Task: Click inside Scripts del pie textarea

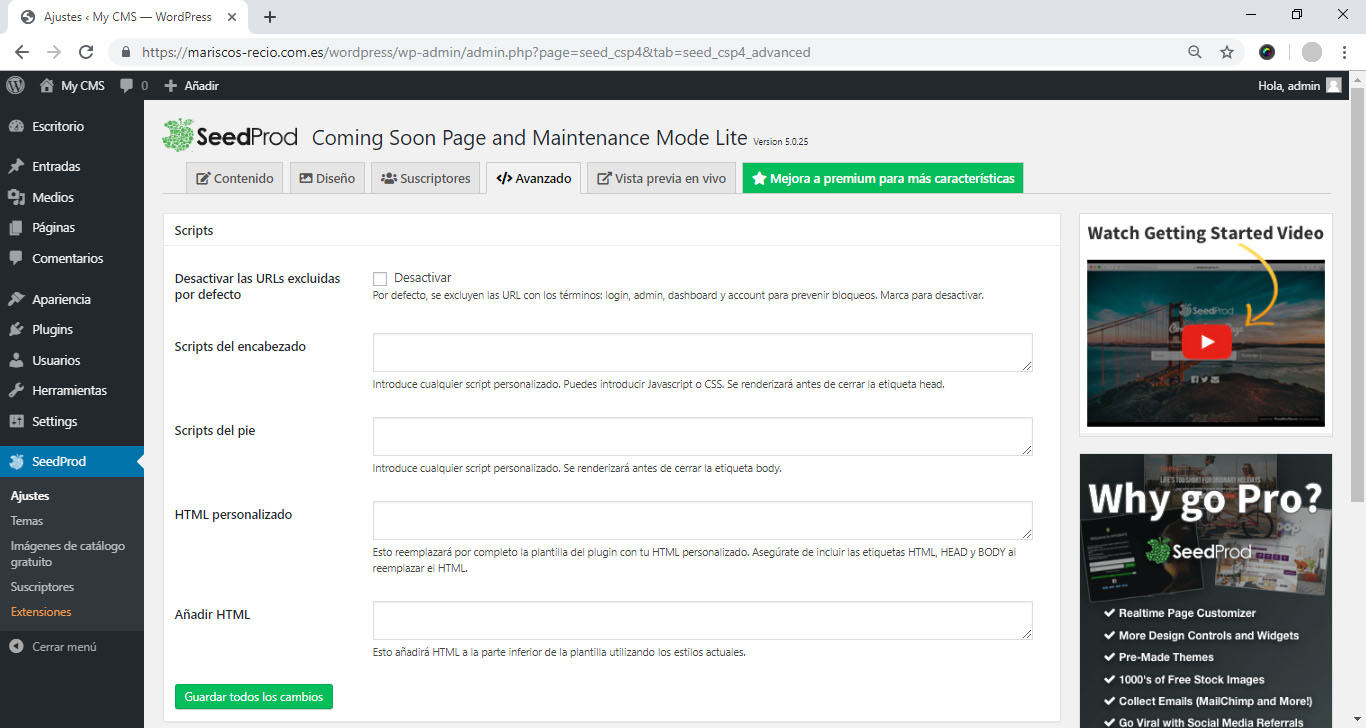Action: click(x=702, y=437)
